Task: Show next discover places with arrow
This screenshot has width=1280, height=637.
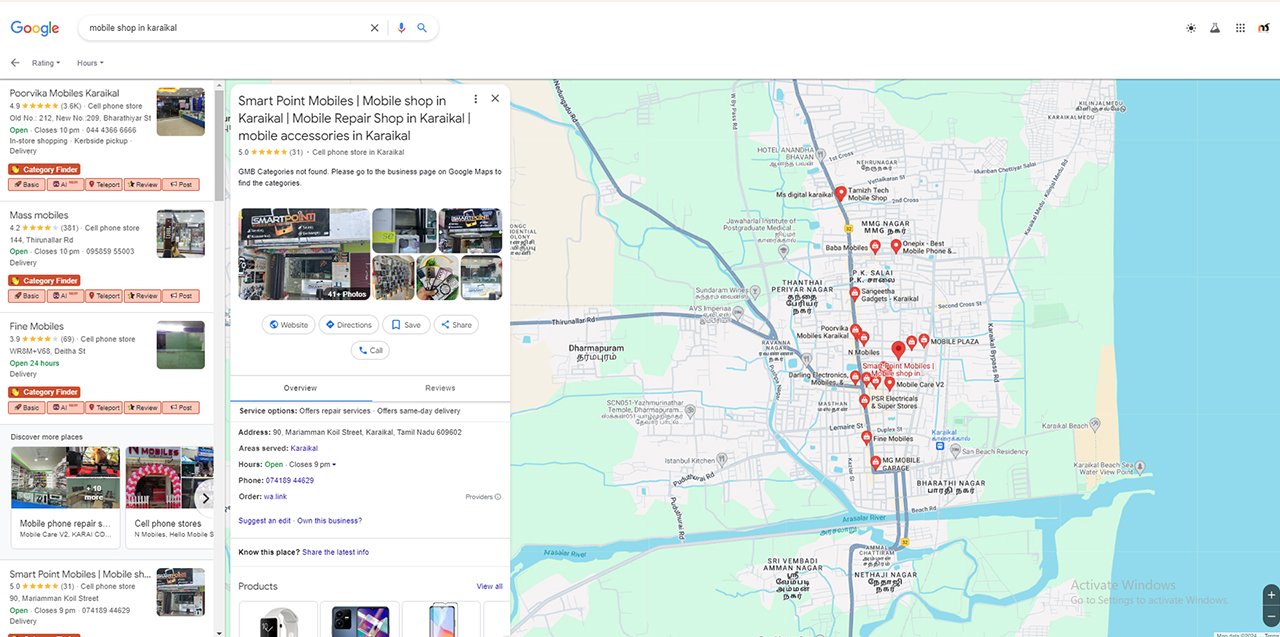Action: tap(204, 498)
